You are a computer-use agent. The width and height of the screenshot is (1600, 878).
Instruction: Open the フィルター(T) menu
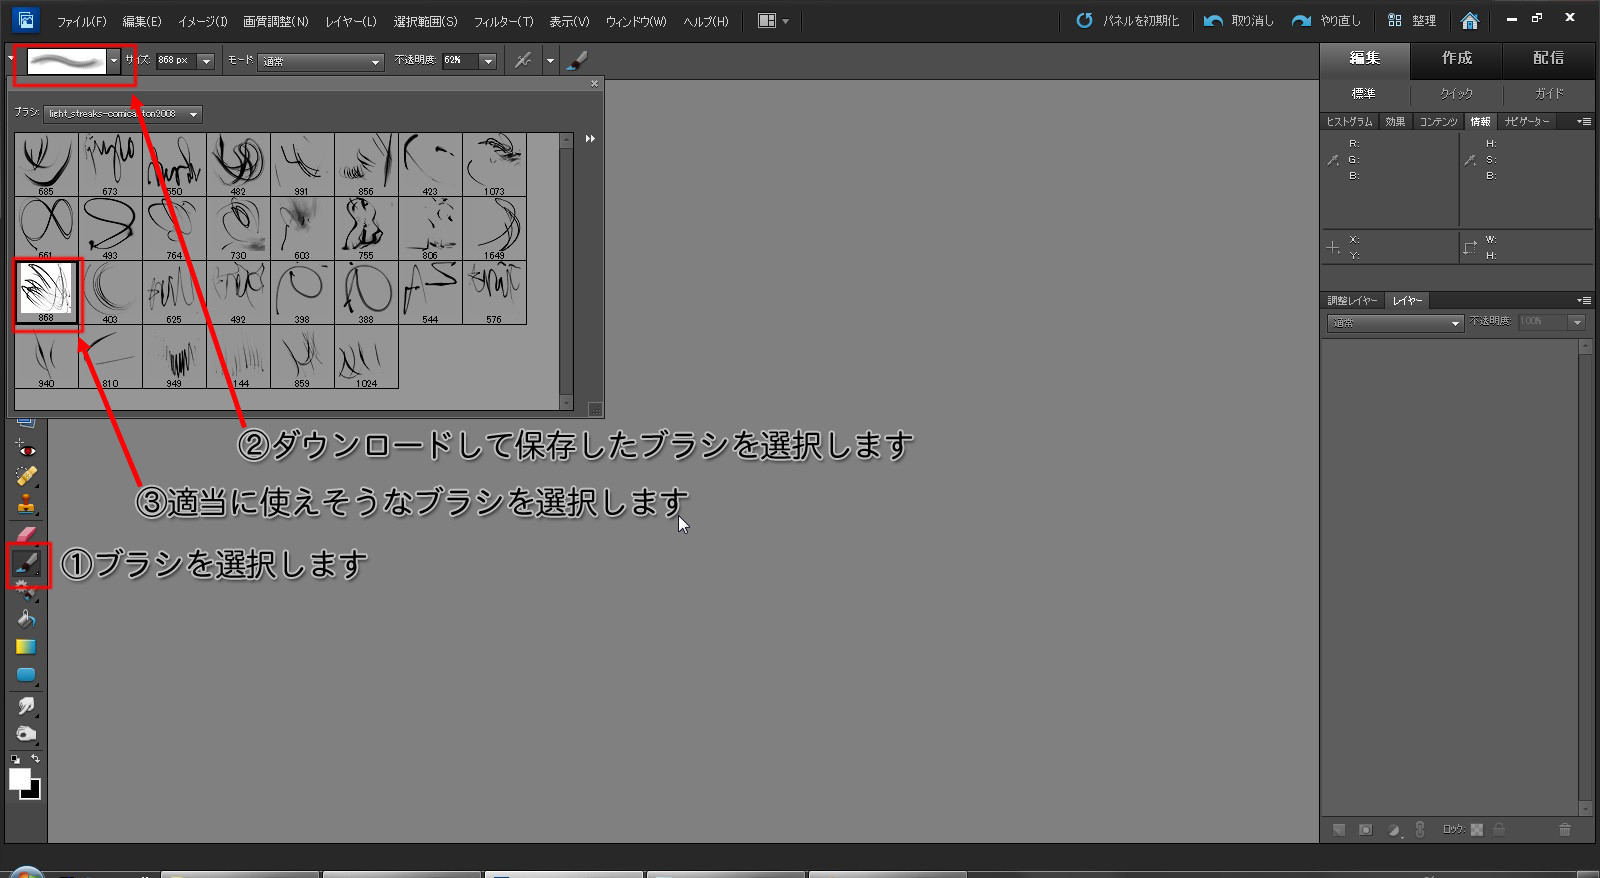[x=503, y=21]
